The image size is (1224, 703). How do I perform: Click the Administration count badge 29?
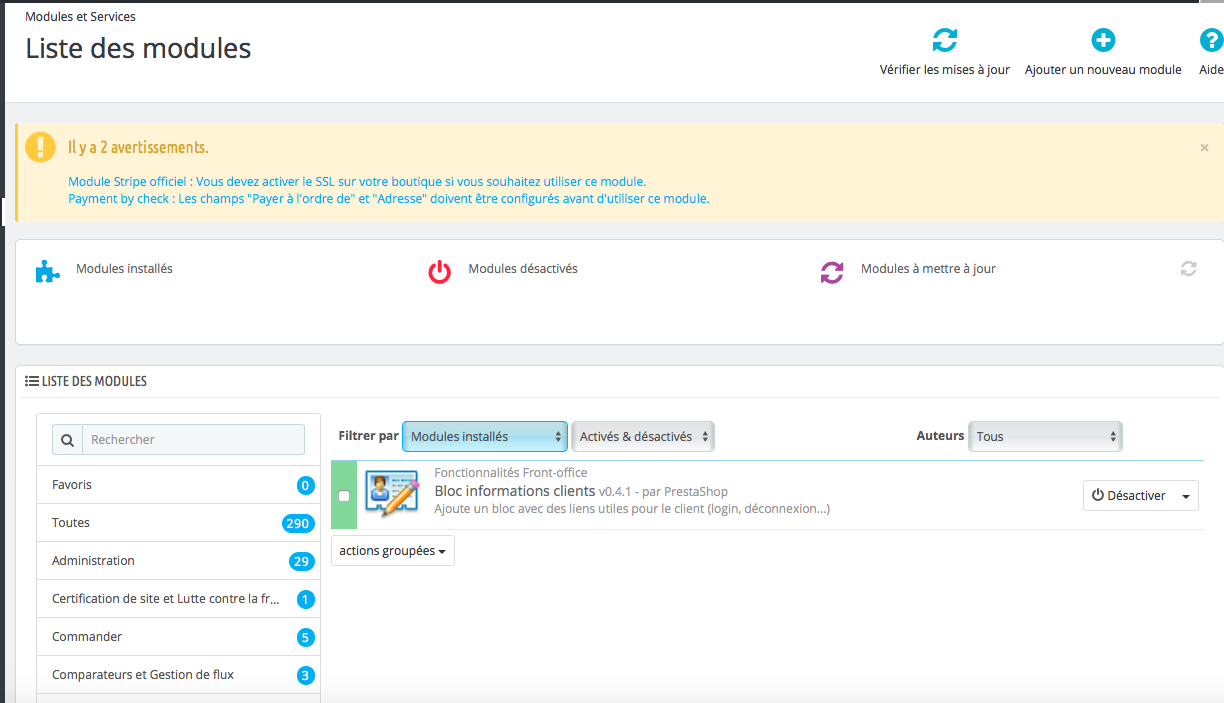click(302, 561)
